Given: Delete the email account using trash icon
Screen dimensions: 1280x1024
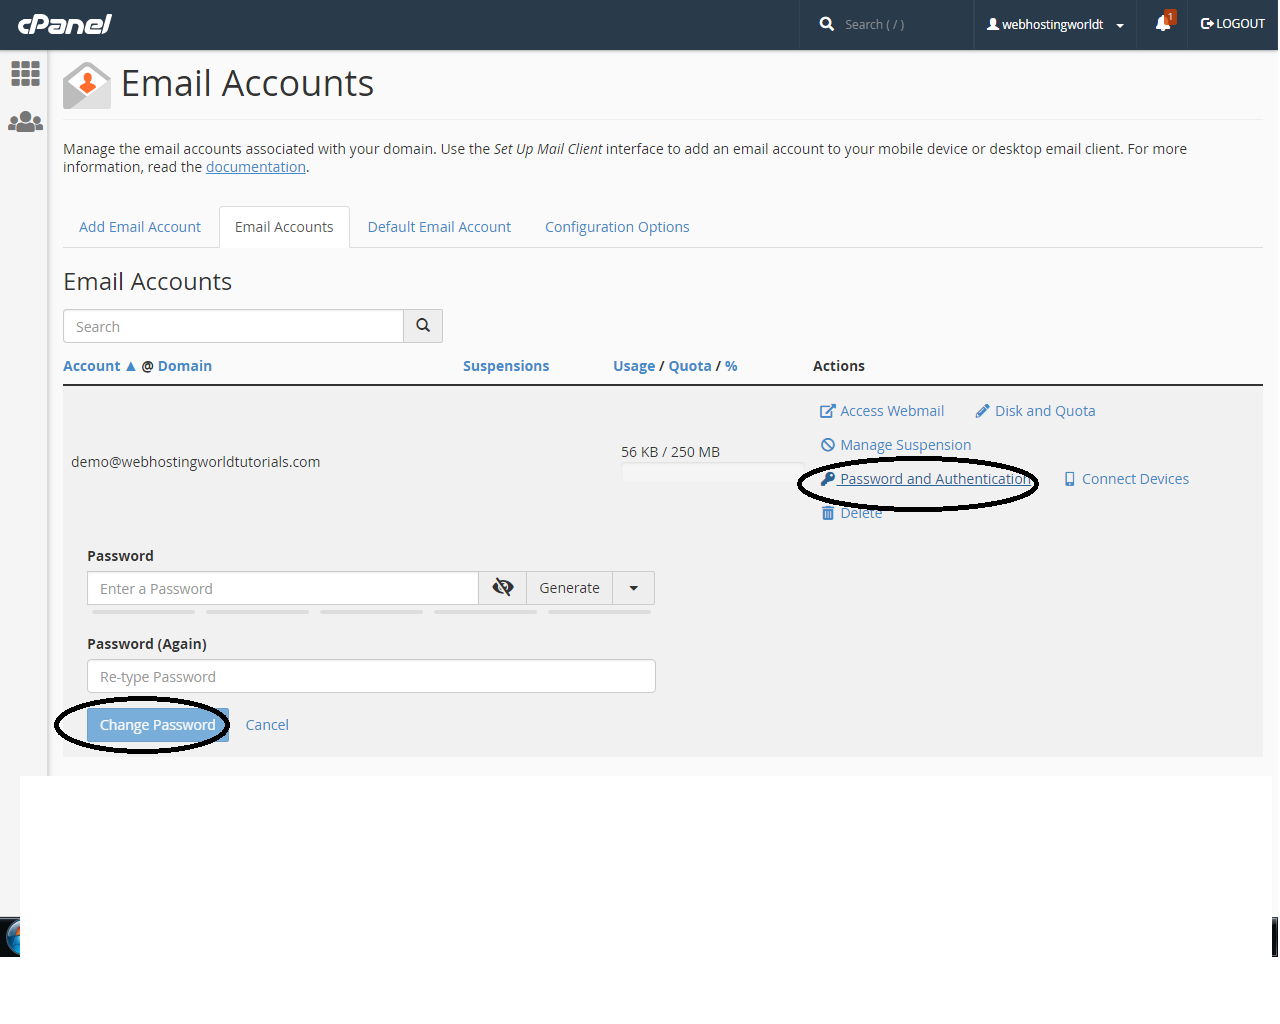Looking at the screenshot, I should coord(828,512).
